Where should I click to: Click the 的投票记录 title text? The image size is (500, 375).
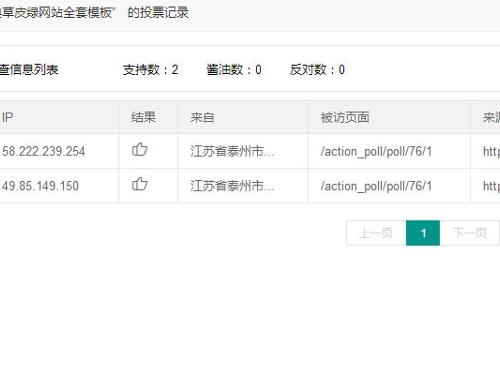(158, 13)
